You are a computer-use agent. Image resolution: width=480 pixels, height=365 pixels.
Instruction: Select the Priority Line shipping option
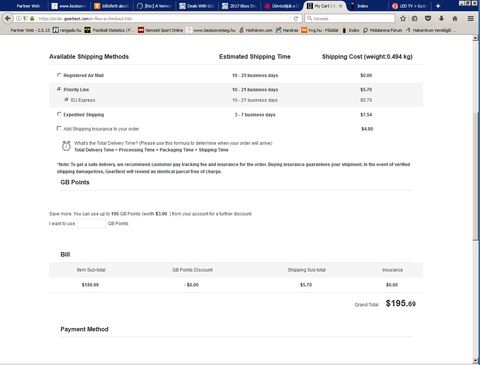click(x=59, y=89)
